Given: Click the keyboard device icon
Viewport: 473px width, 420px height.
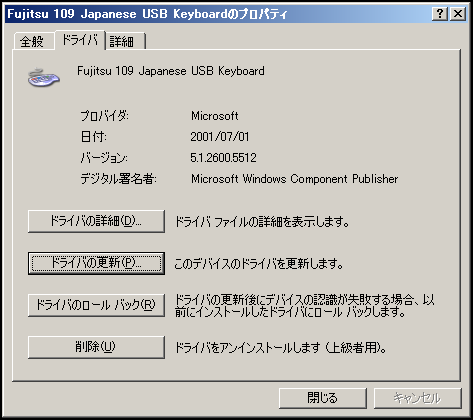Looking at the screenshot, I should tap(43, 78).
